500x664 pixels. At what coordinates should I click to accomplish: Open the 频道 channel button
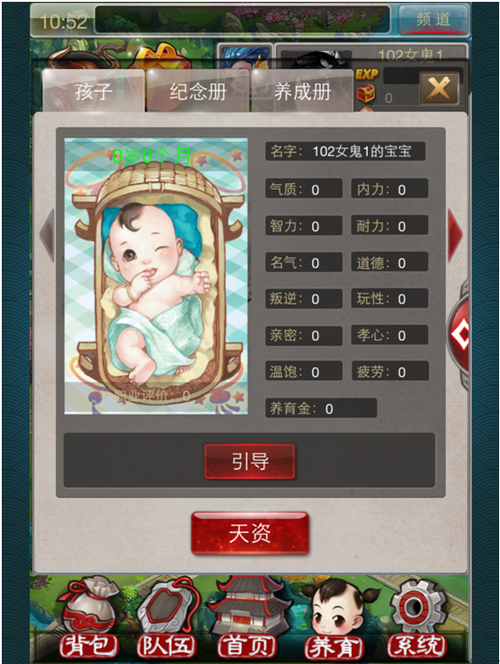(x=434, y=19)
